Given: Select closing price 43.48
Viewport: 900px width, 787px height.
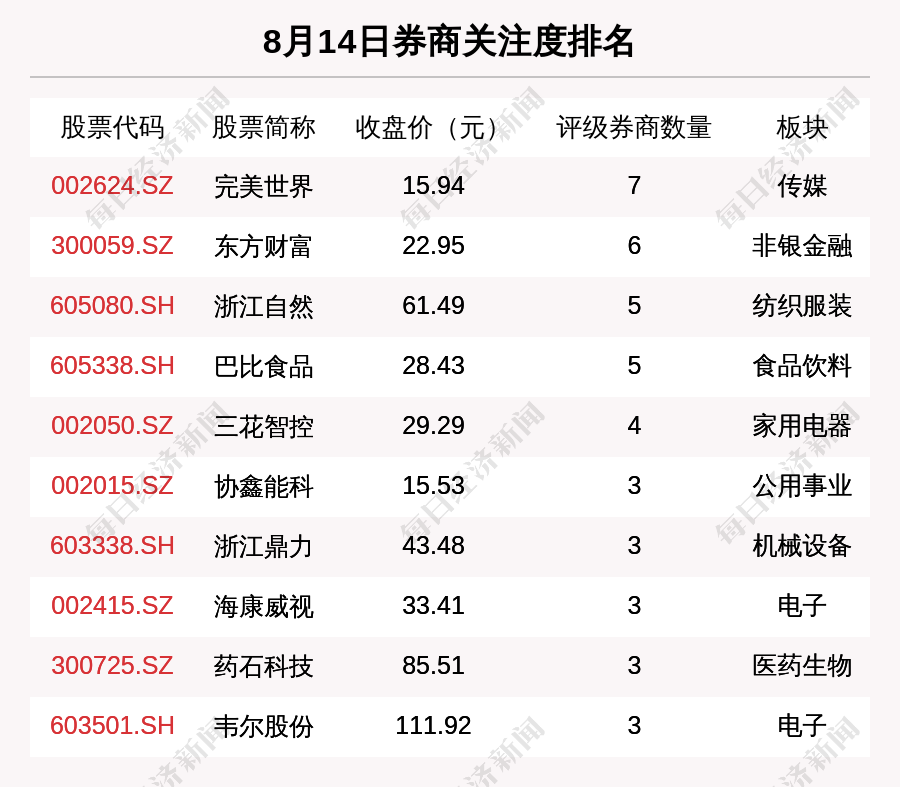Looking at the screenshot, I should pos(433,546).
